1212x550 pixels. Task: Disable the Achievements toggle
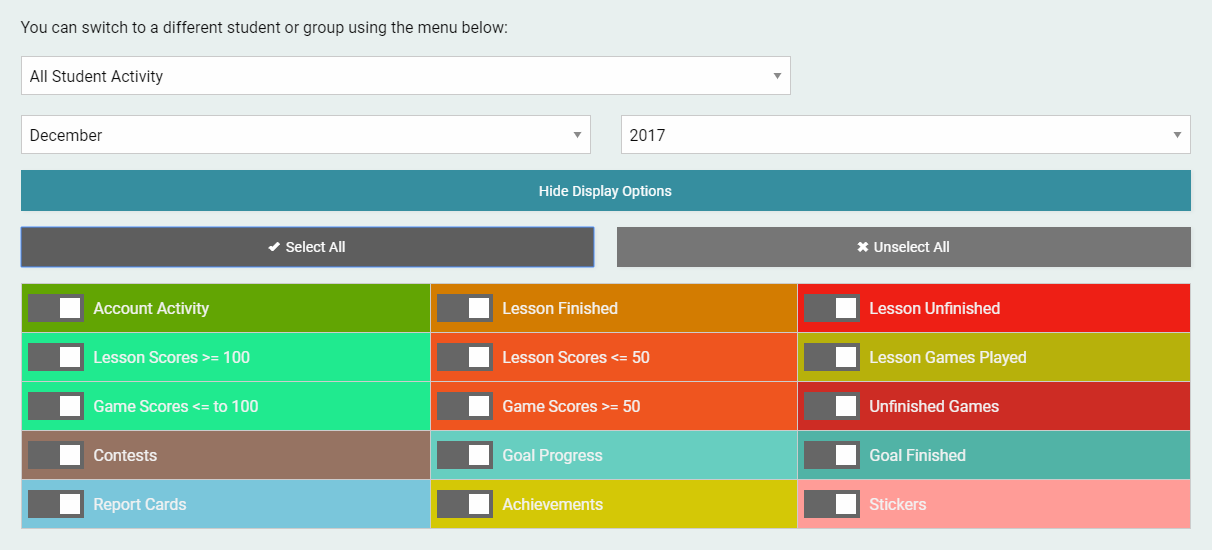click(x=465, y=504)
